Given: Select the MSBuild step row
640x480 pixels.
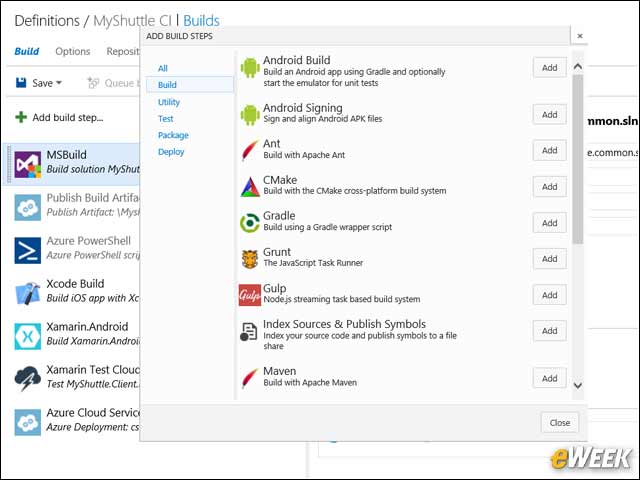Looking at the screenshot, I should 73,164.
